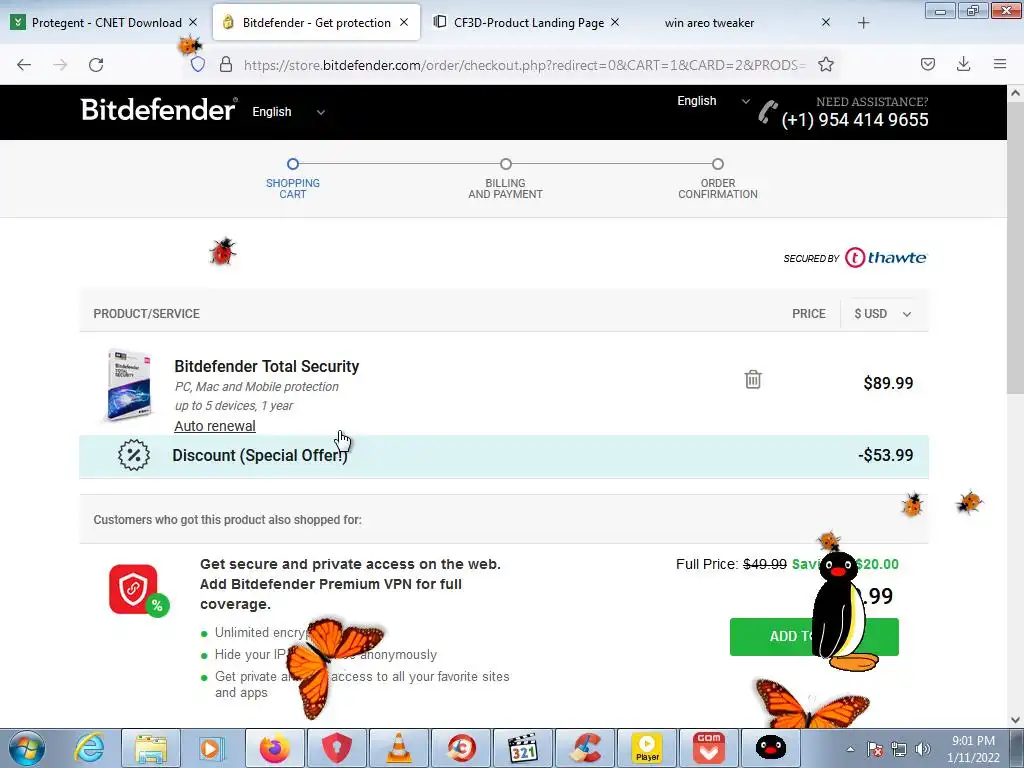Click the Billing and Payment step
1024x768 pixels.
coord(505,179)
